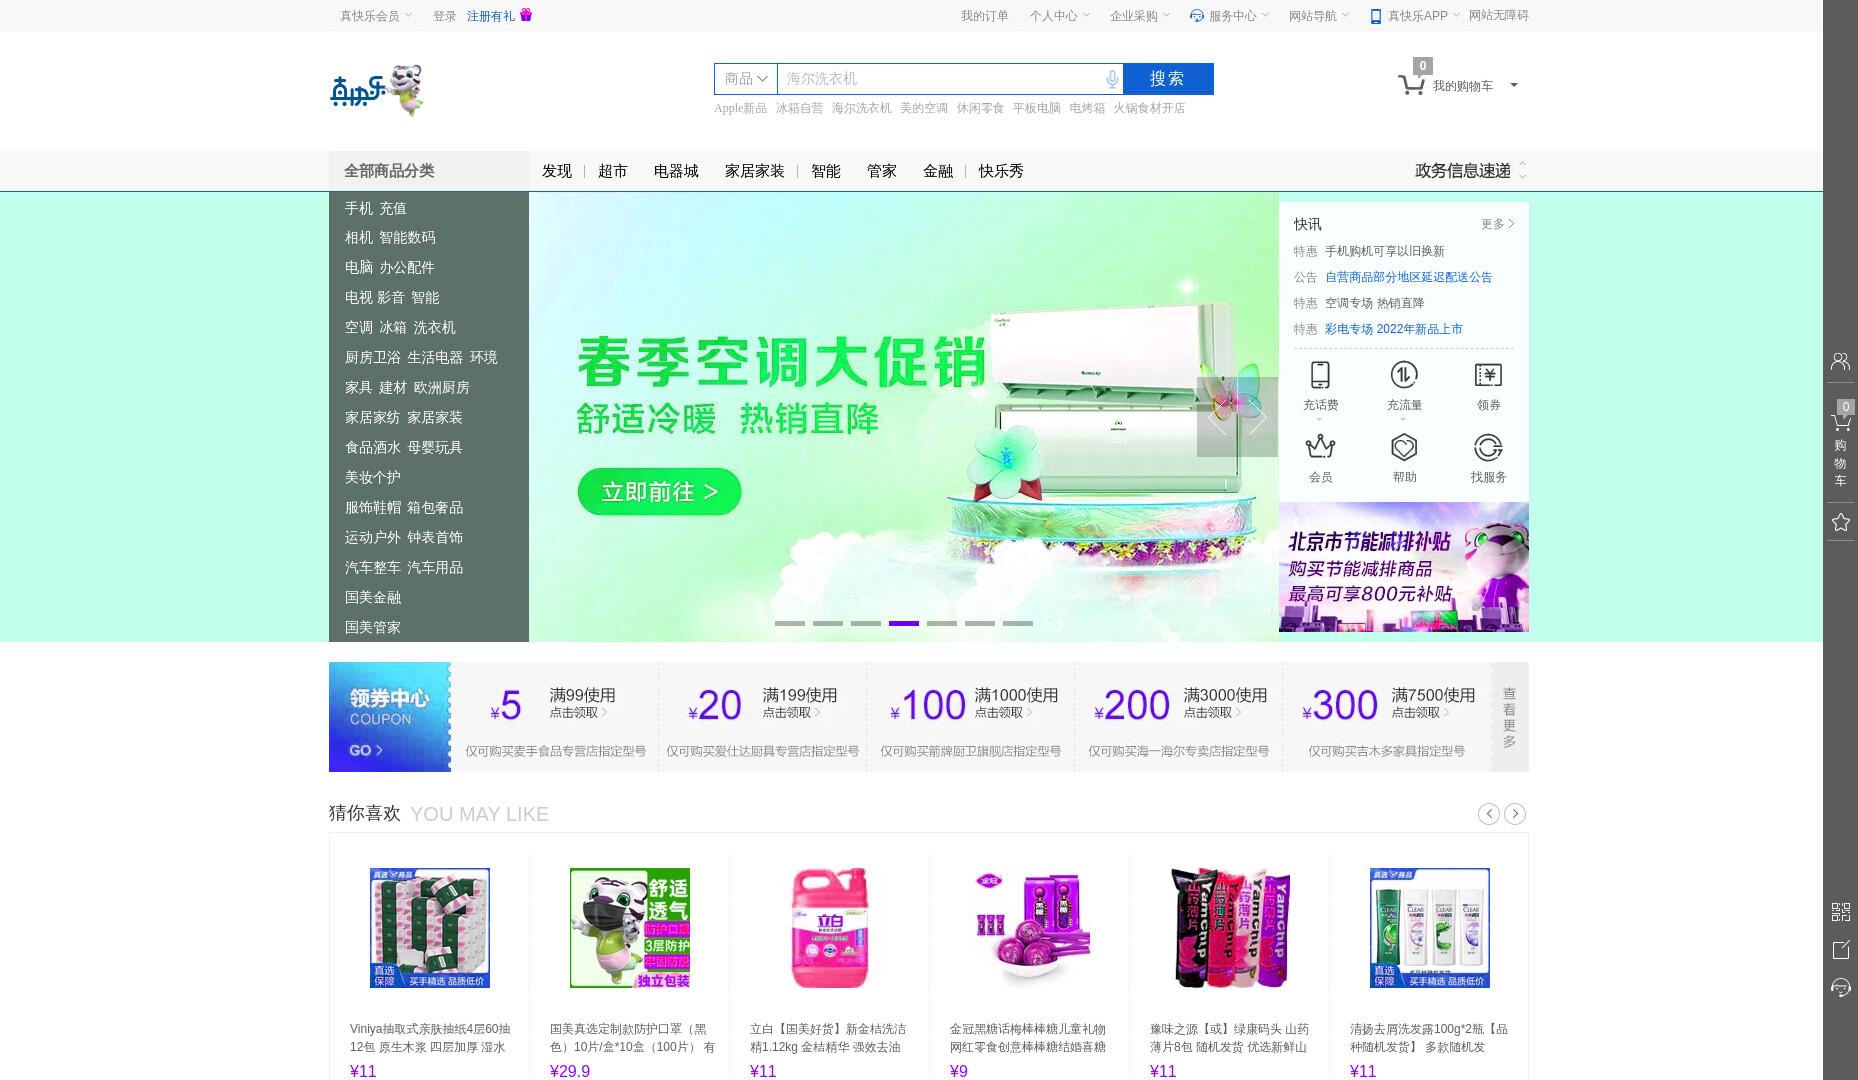Click the 充话费 phone icon
Image resolution: width=1858 pixels, height=1080 pixels.
pos(1320,375)
